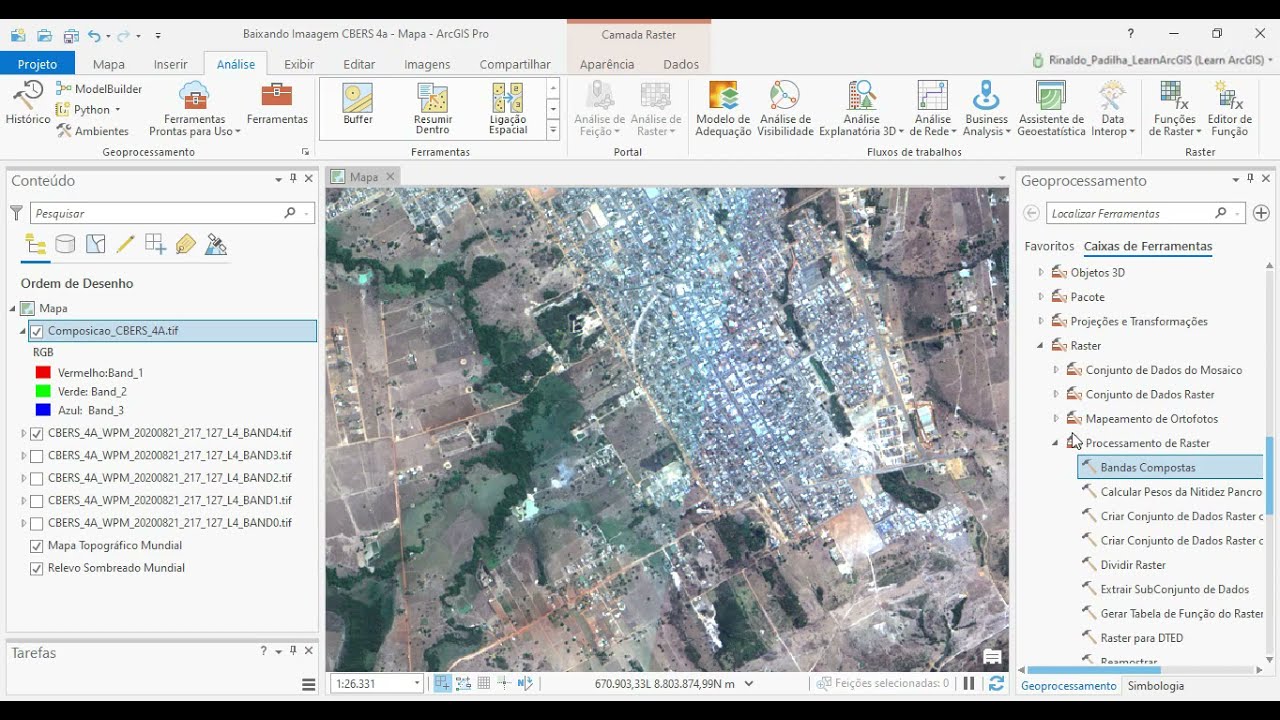Collapse the Raster toolbox
The height and width of the screenshot is (720, 1280).
click(1041, 346)
